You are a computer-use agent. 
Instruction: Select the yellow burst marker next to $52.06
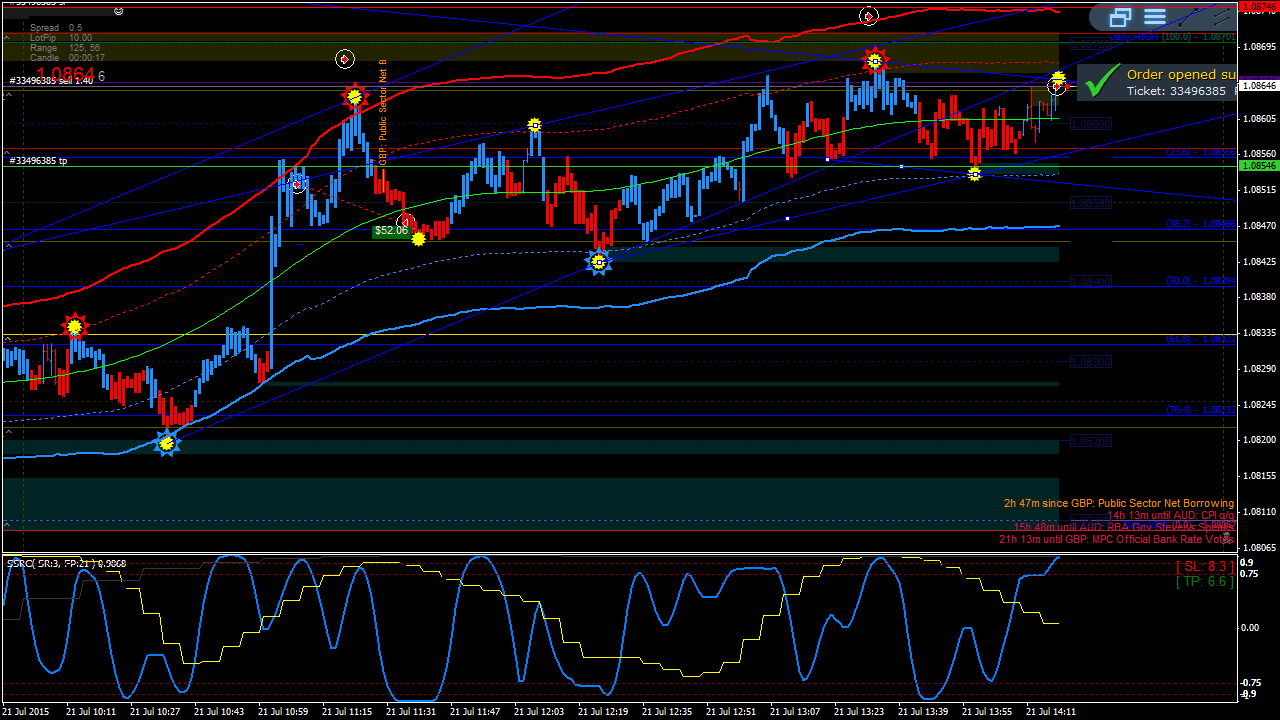pyautogui.click(x=419, y=238)
